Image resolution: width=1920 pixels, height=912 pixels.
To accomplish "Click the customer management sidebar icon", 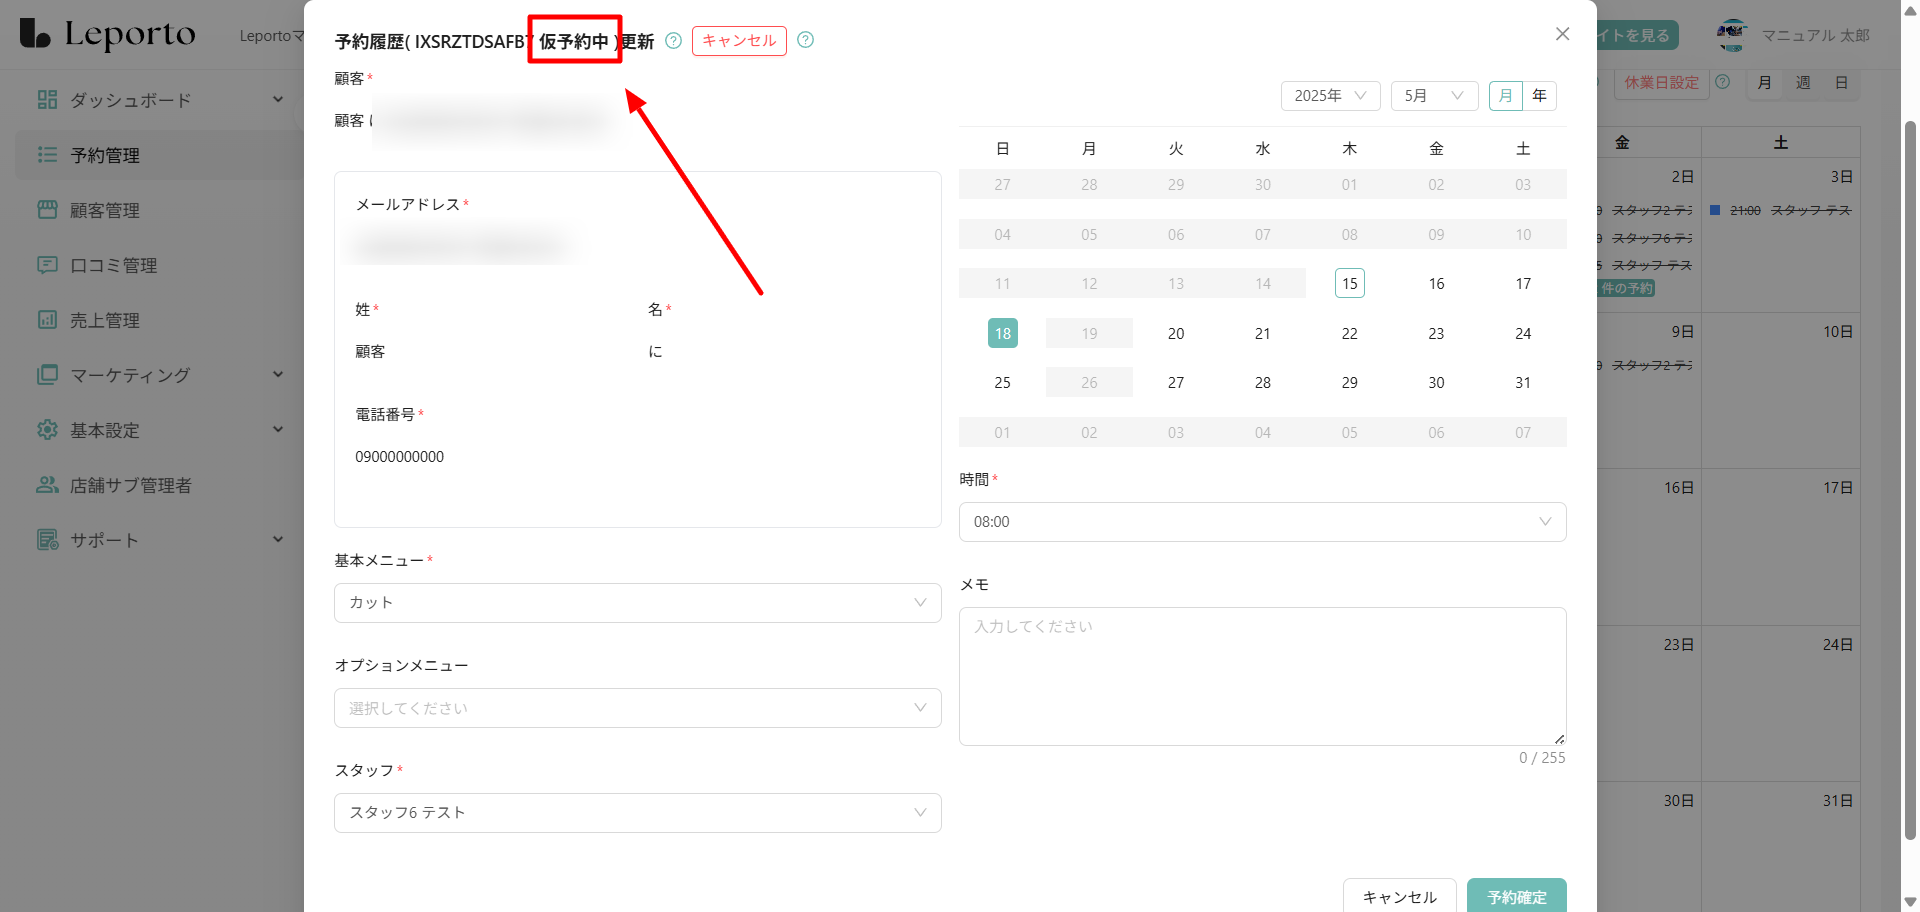I will click(47, 210).
